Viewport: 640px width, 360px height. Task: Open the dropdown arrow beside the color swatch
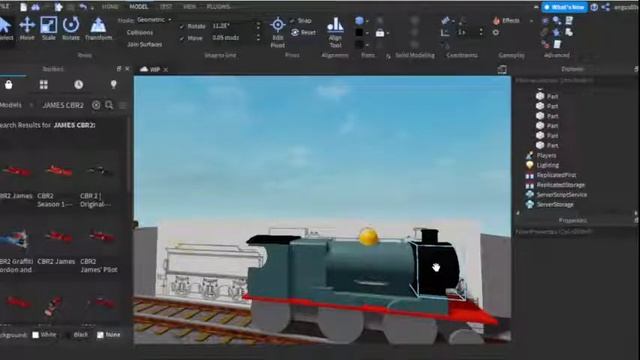367,33
